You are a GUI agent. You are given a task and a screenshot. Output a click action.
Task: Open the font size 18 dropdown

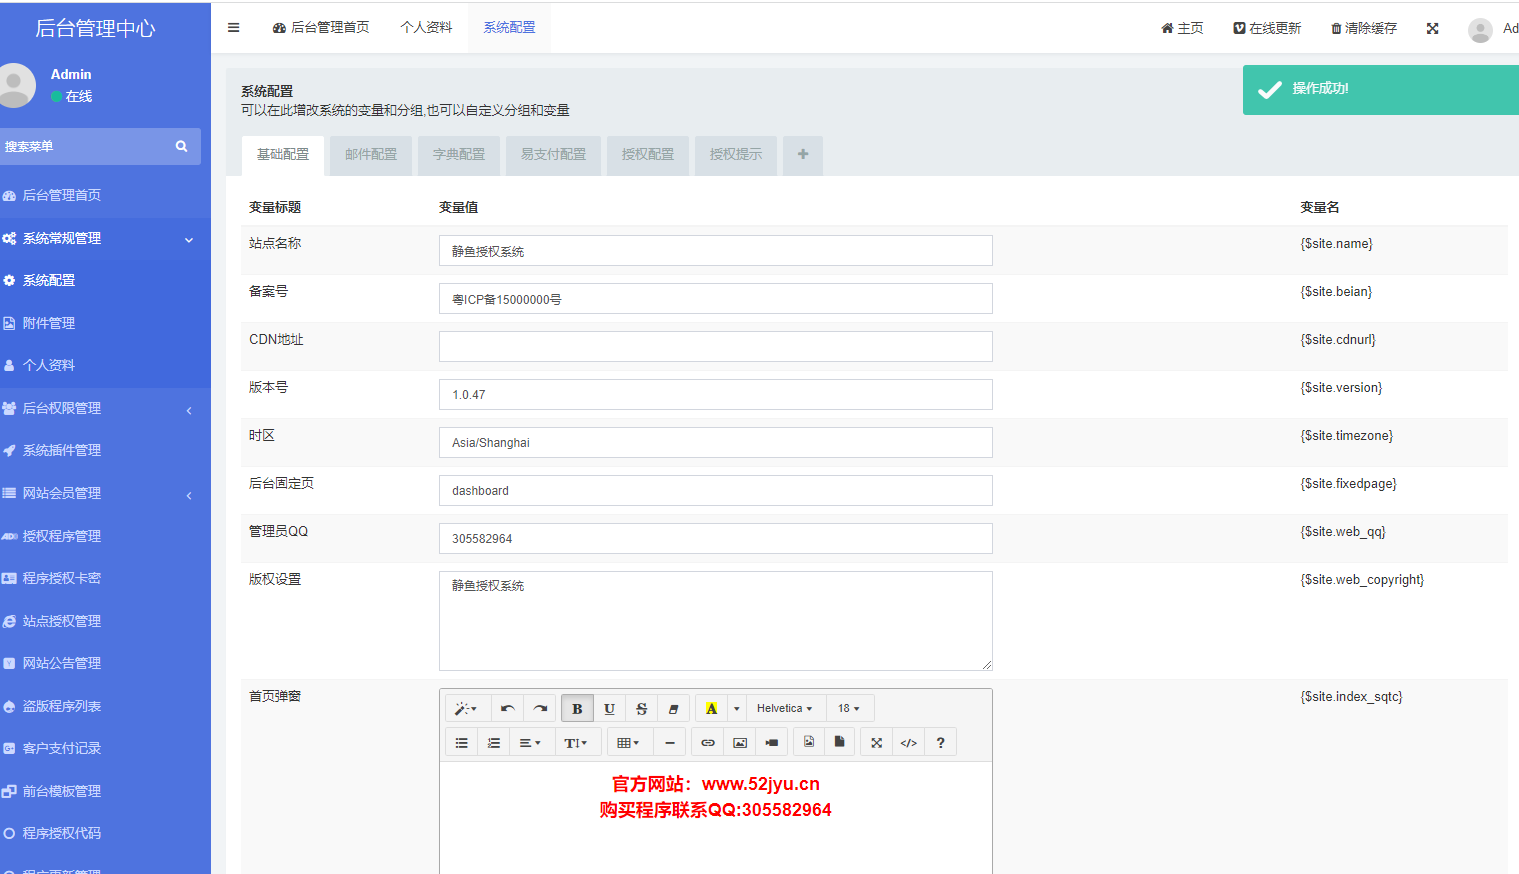click(848, 709)
